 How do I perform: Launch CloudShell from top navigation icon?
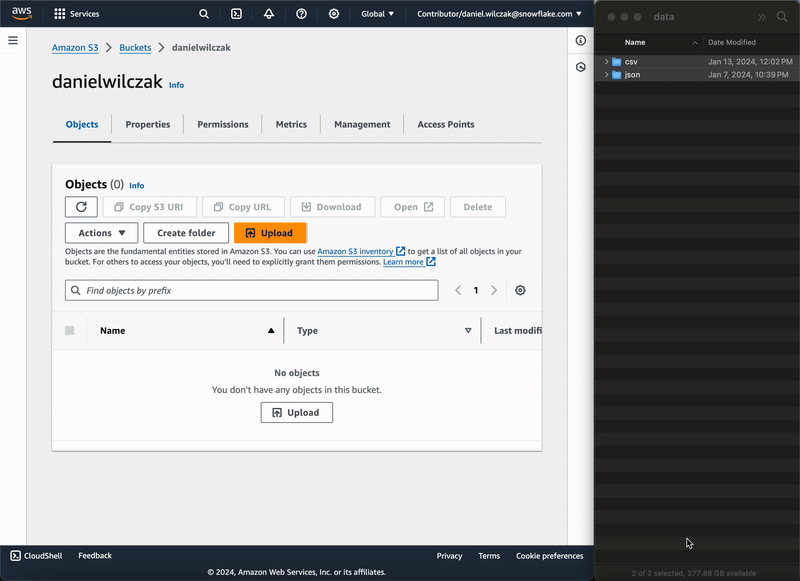coord(236,14)
